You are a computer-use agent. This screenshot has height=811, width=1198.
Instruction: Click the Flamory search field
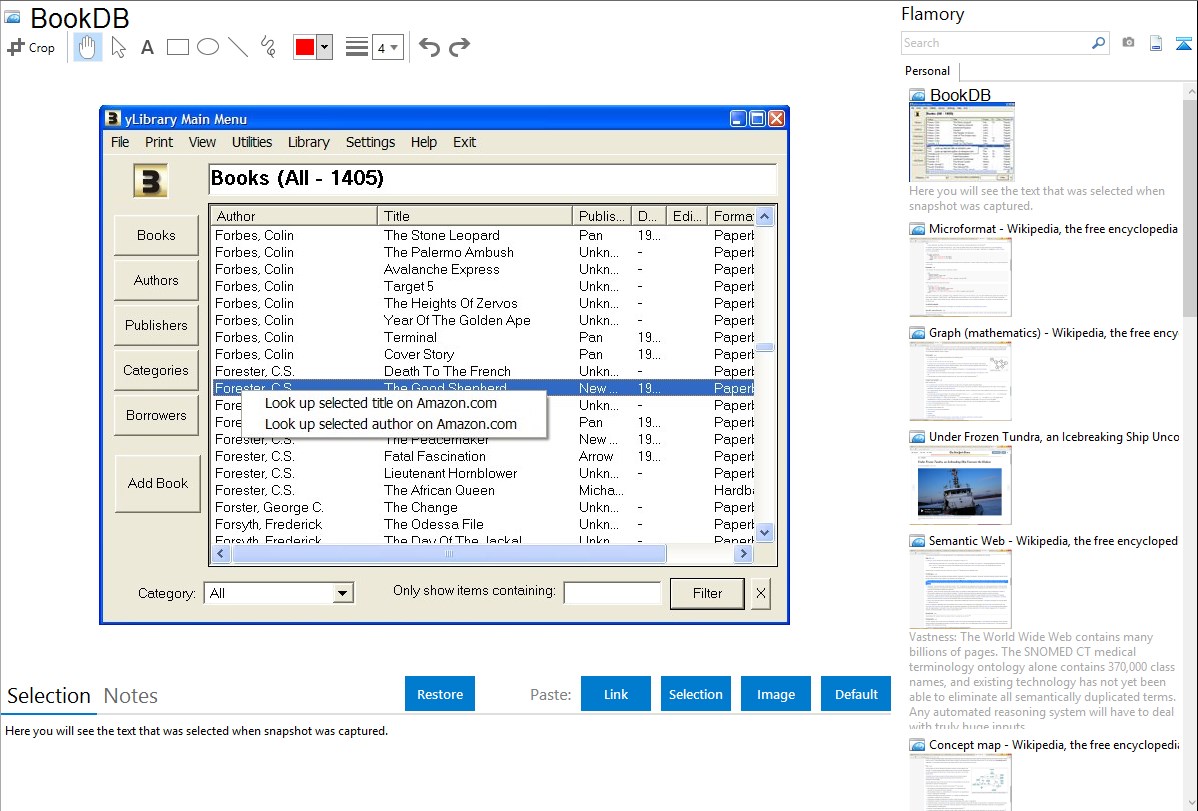point(995,43)
